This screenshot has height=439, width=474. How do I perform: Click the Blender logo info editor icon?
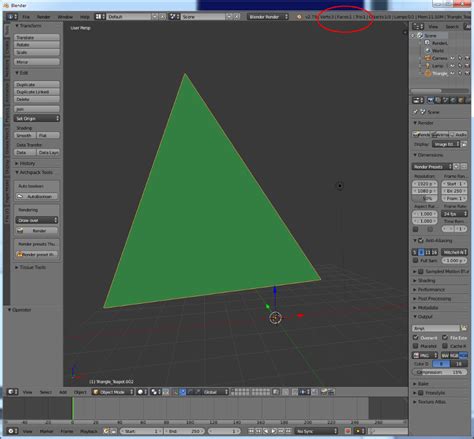click(x=11, y=16)
